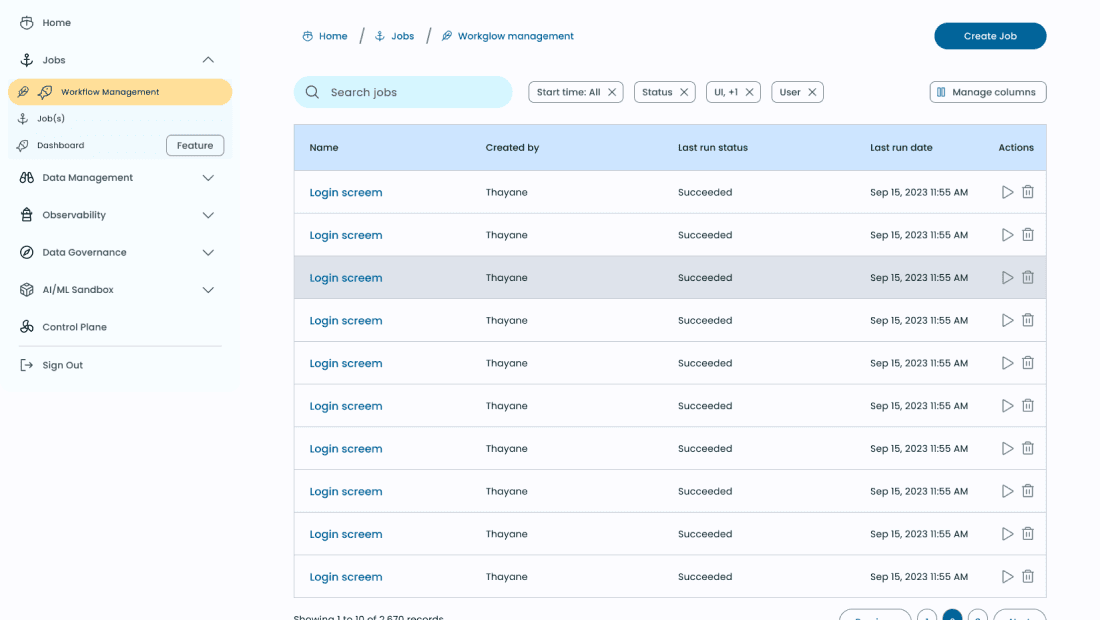Click the feather icon in Workglow management breadcrumb
The image size is (1100, 620).
(x=447, y=36)
